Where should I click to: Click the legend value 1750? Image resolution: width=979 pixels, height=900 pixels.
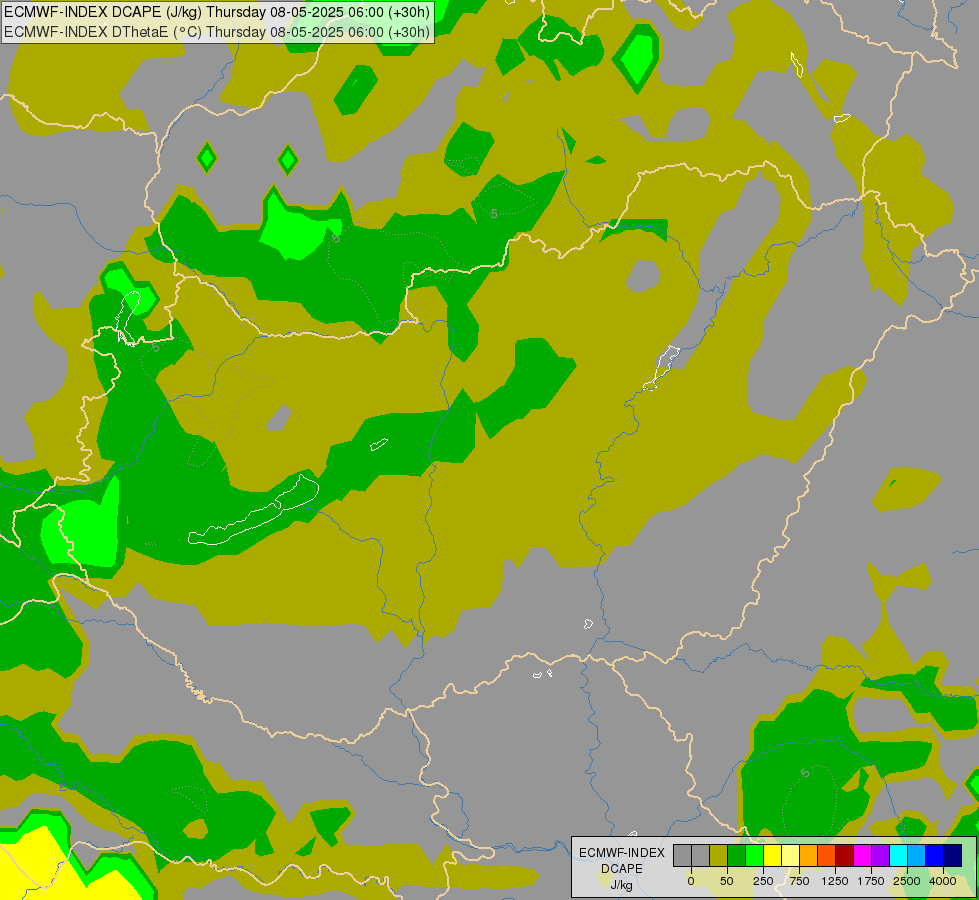[871, 881]
